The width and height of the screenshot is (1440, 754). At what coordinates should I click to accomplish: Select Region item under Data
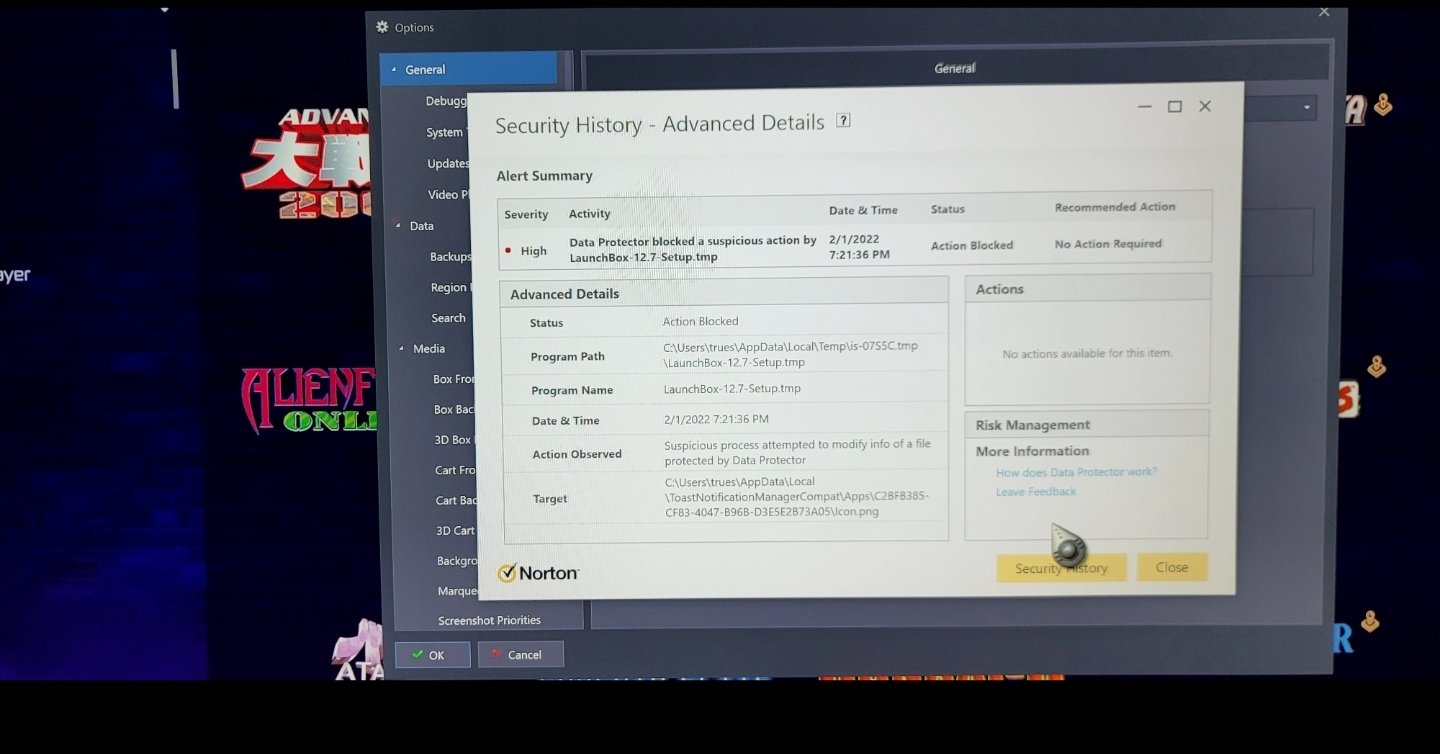tap(452, 287)
